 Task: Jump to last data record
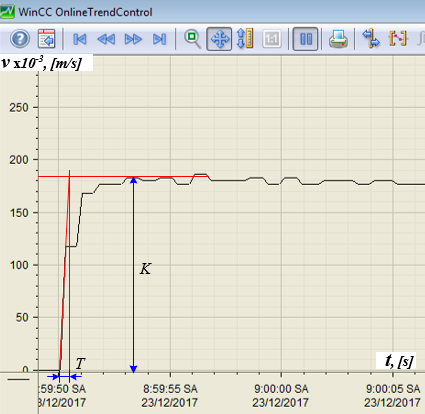tap(159, 39)
